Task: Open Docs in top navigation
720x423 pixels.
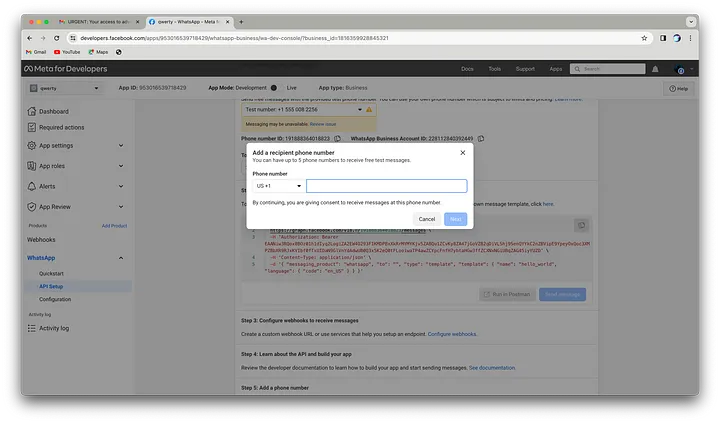Action: coord(467,69)
